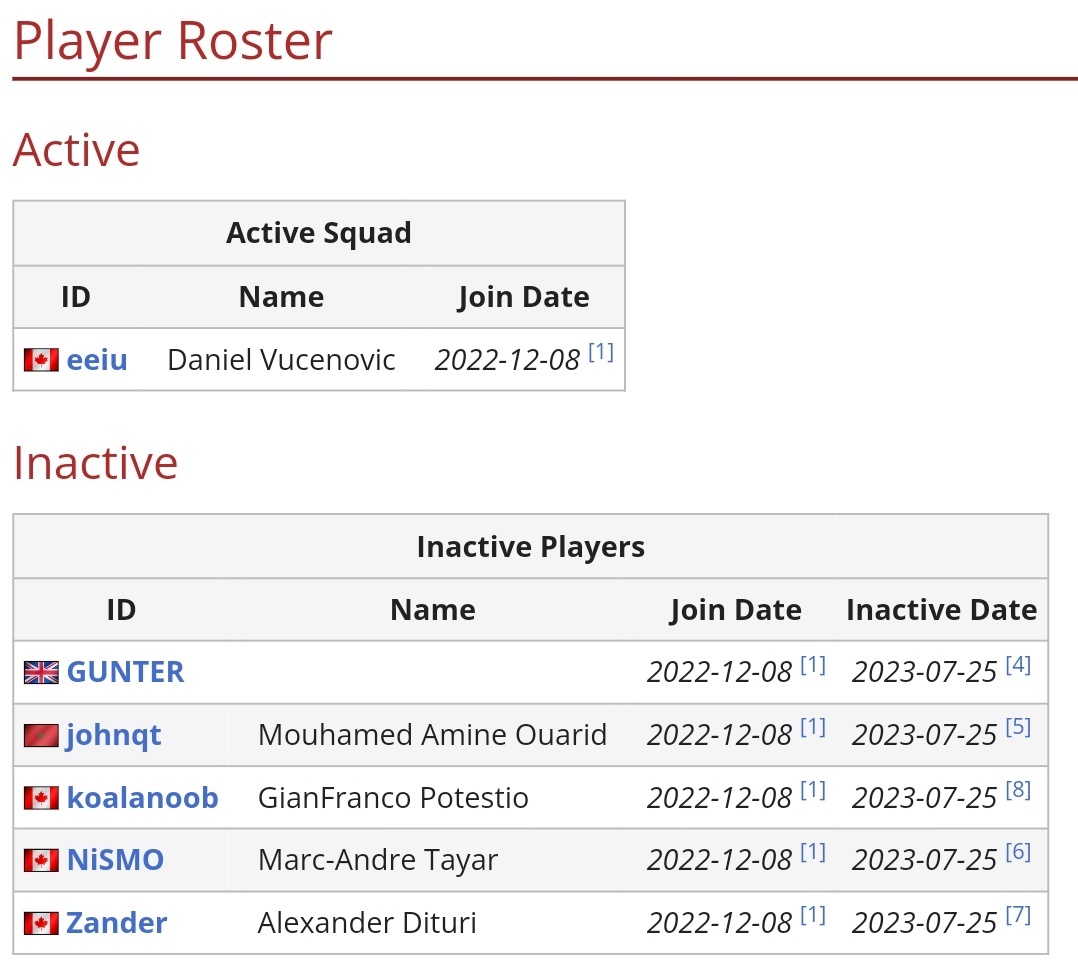Viewport: 1078px width, 968px height.
Task: Open the eeiu player page link
Action: (x=97, y=360)
